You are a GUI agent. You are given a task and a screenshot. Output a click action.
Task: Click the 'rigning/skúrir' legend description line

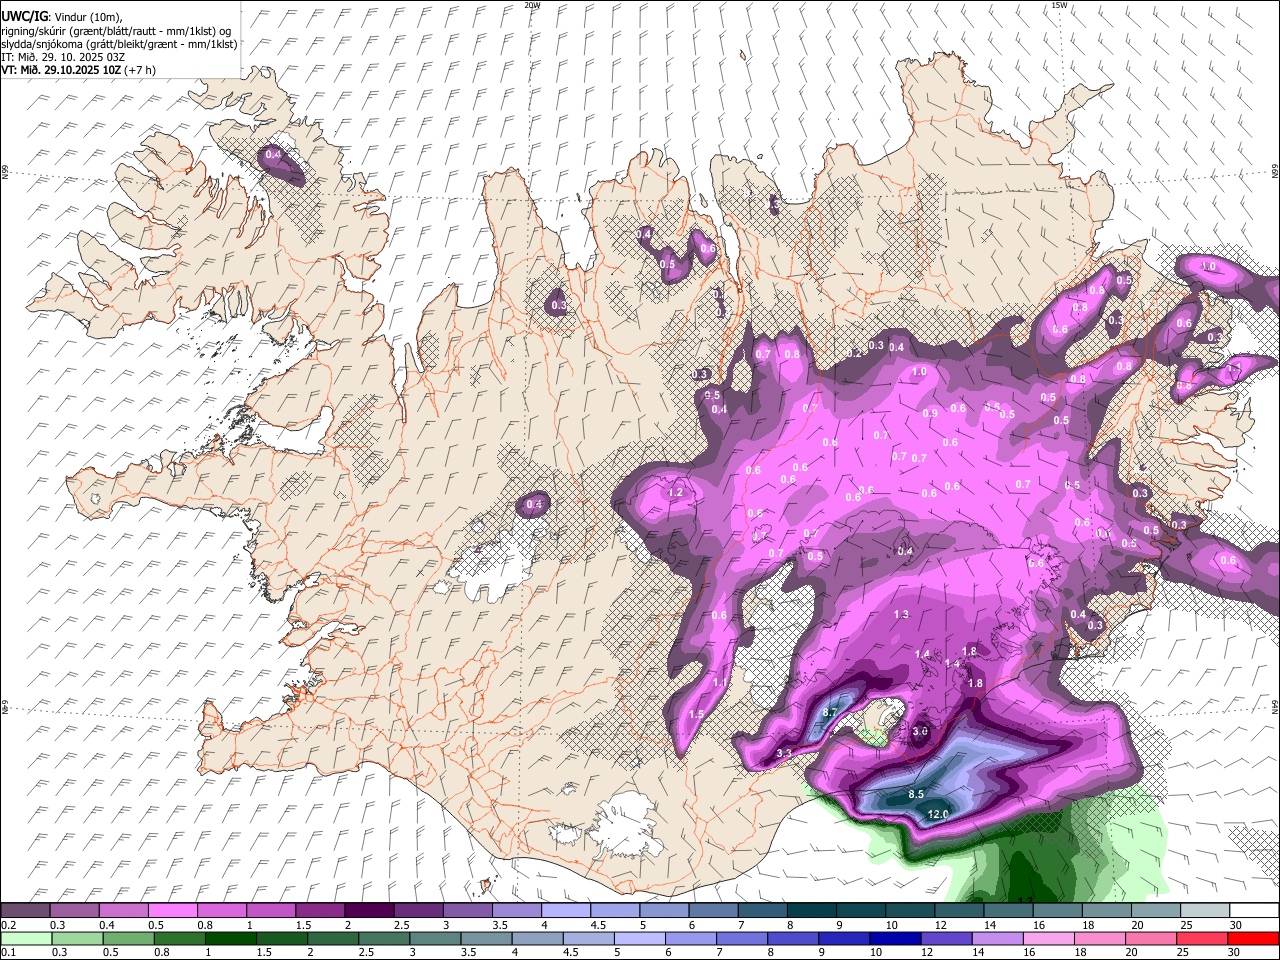tap(116, 31)
